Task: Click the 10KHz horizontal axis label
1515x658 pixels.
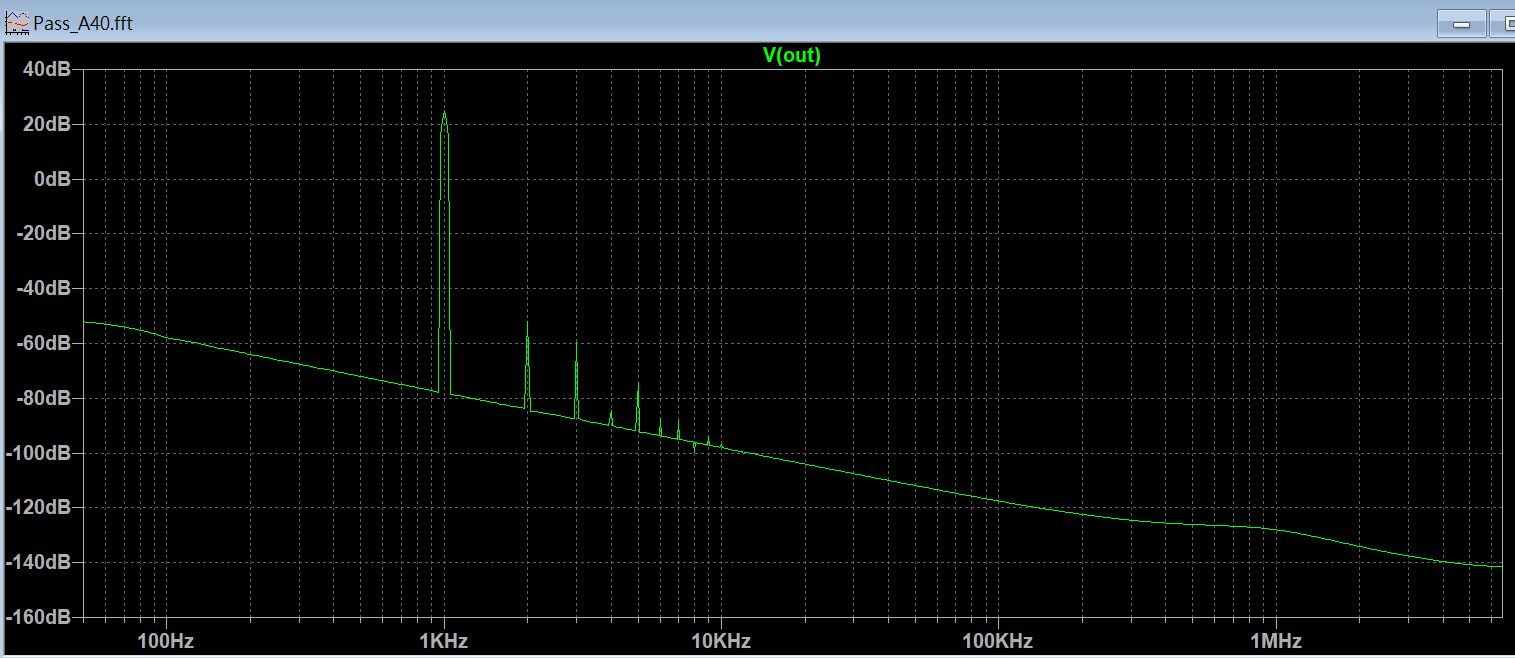Action: coord(720,640)
